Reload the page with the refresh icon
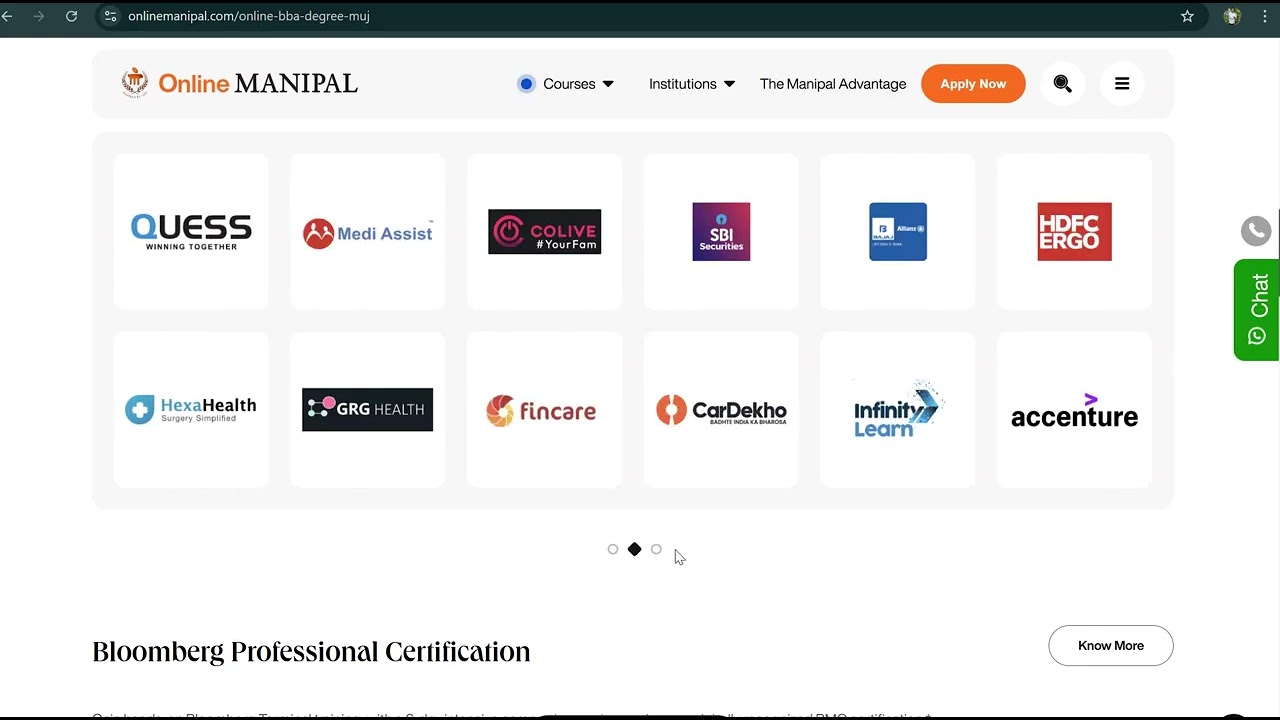Screen dimensions: 1280x720 click(x=71, y=16)
